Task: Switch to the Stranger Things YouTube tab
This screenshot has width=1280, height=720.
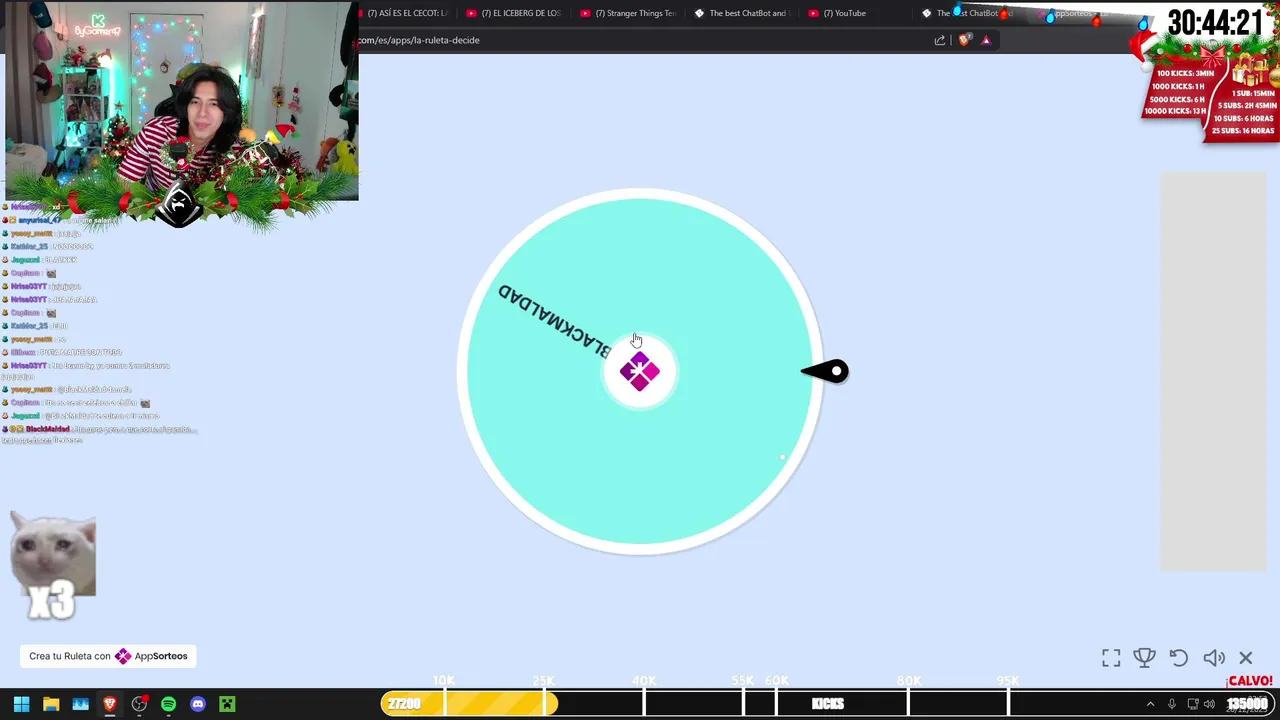Action: pyautogui.click(x=628, y=13)
